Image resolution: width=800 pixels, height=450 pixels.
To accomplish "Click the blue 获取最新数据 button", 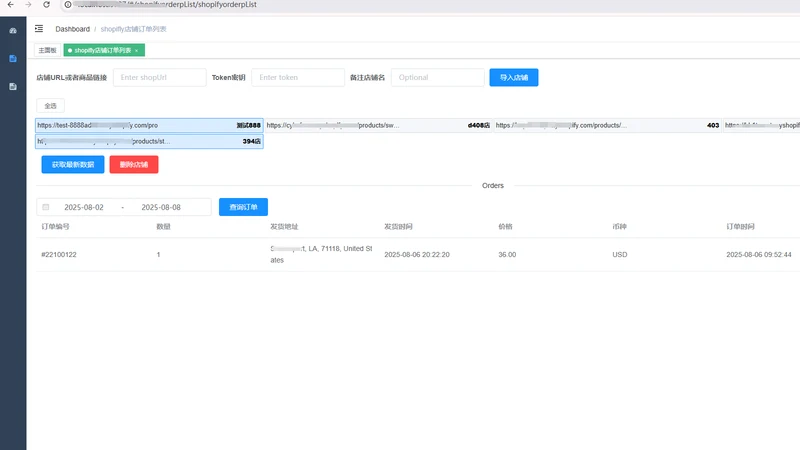I will [x=73, y=164].
